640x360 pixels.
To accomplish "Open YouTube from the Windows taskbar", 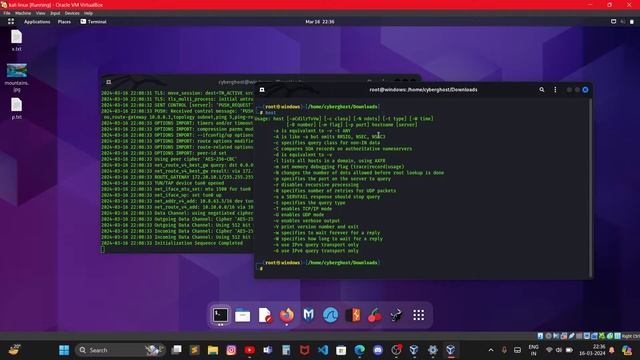I will click(x=249, y=350).
